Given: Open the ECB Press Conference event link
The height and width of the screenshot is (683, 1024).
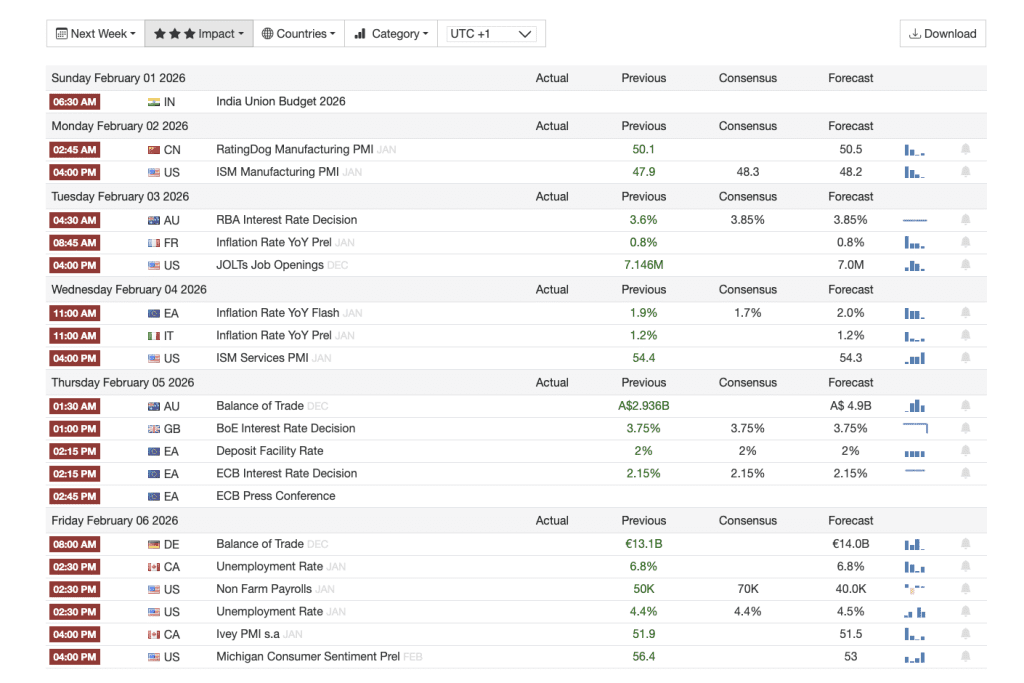Looking at the screenshot, I should pos(275,496).
